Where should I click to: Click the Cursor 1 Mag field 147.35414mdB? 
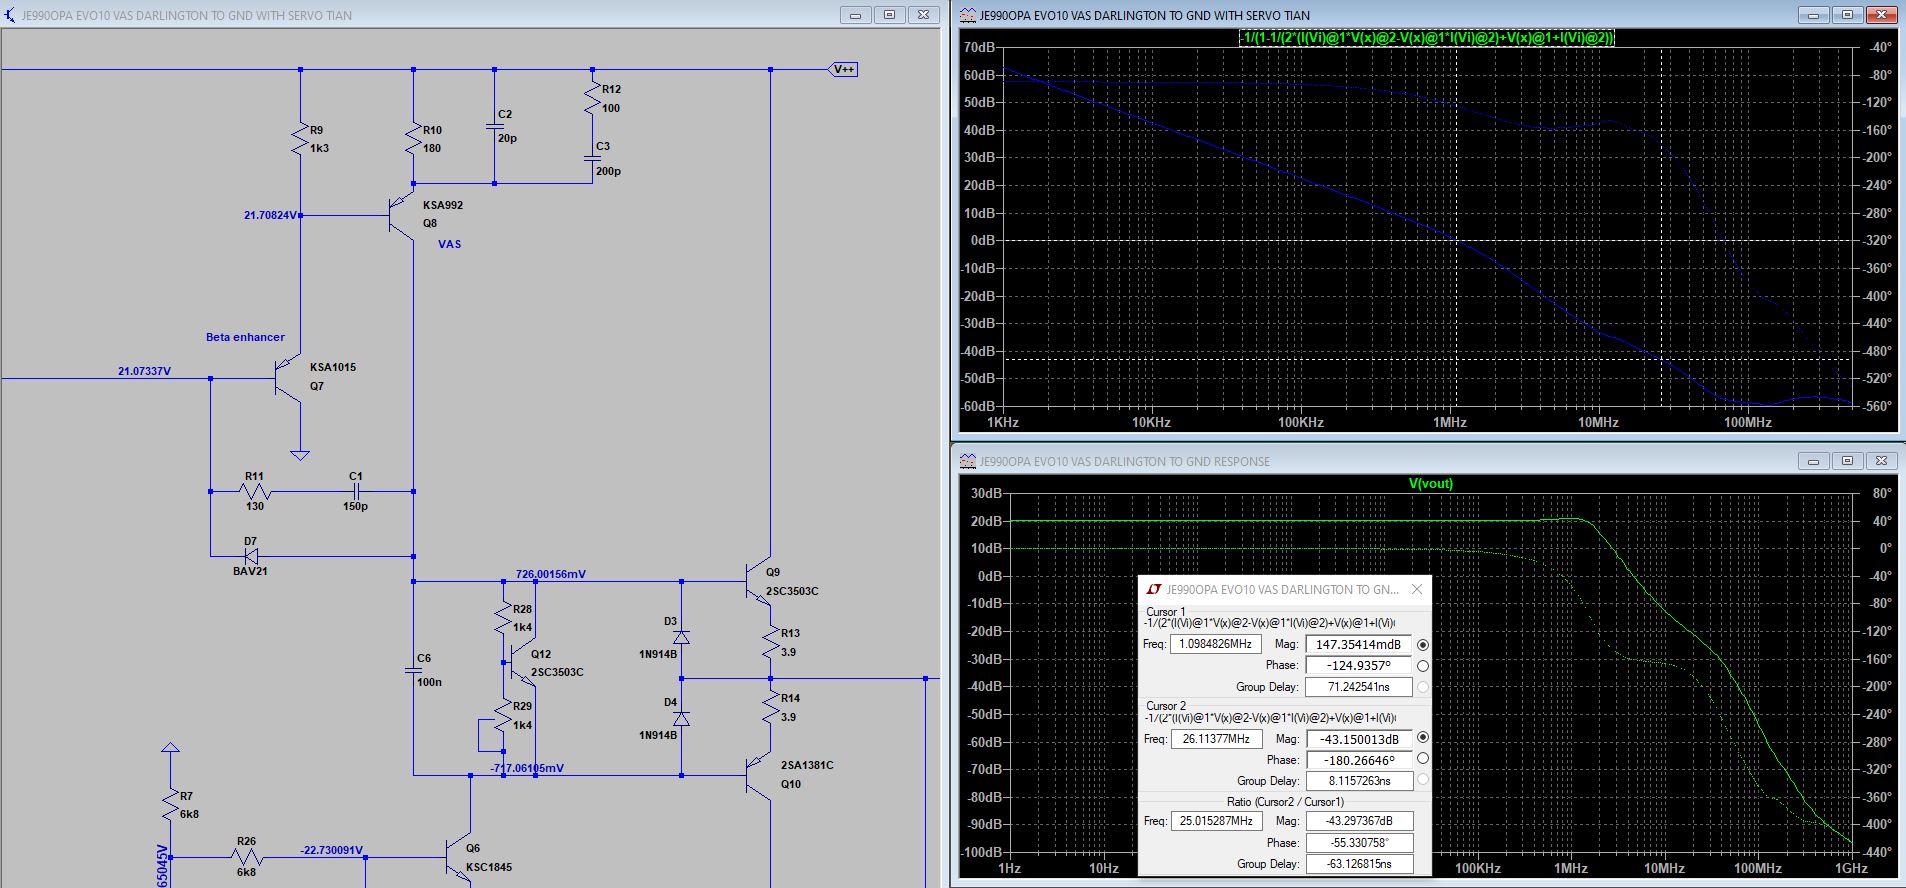pos(1358,645)
